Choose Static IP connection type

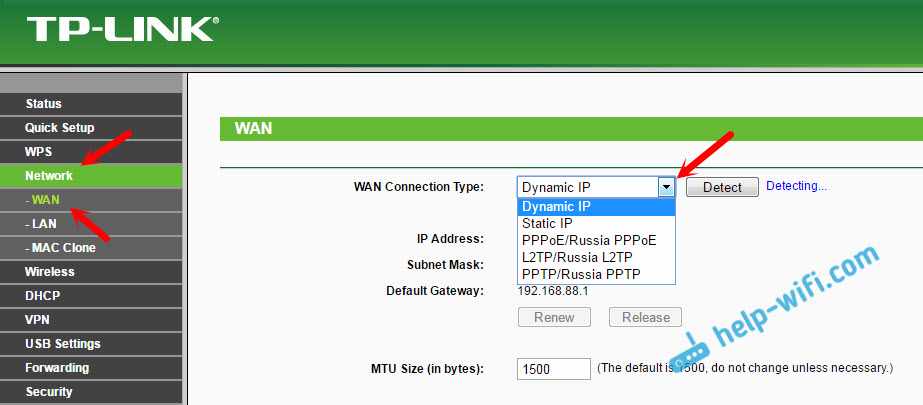click(596, 224)
